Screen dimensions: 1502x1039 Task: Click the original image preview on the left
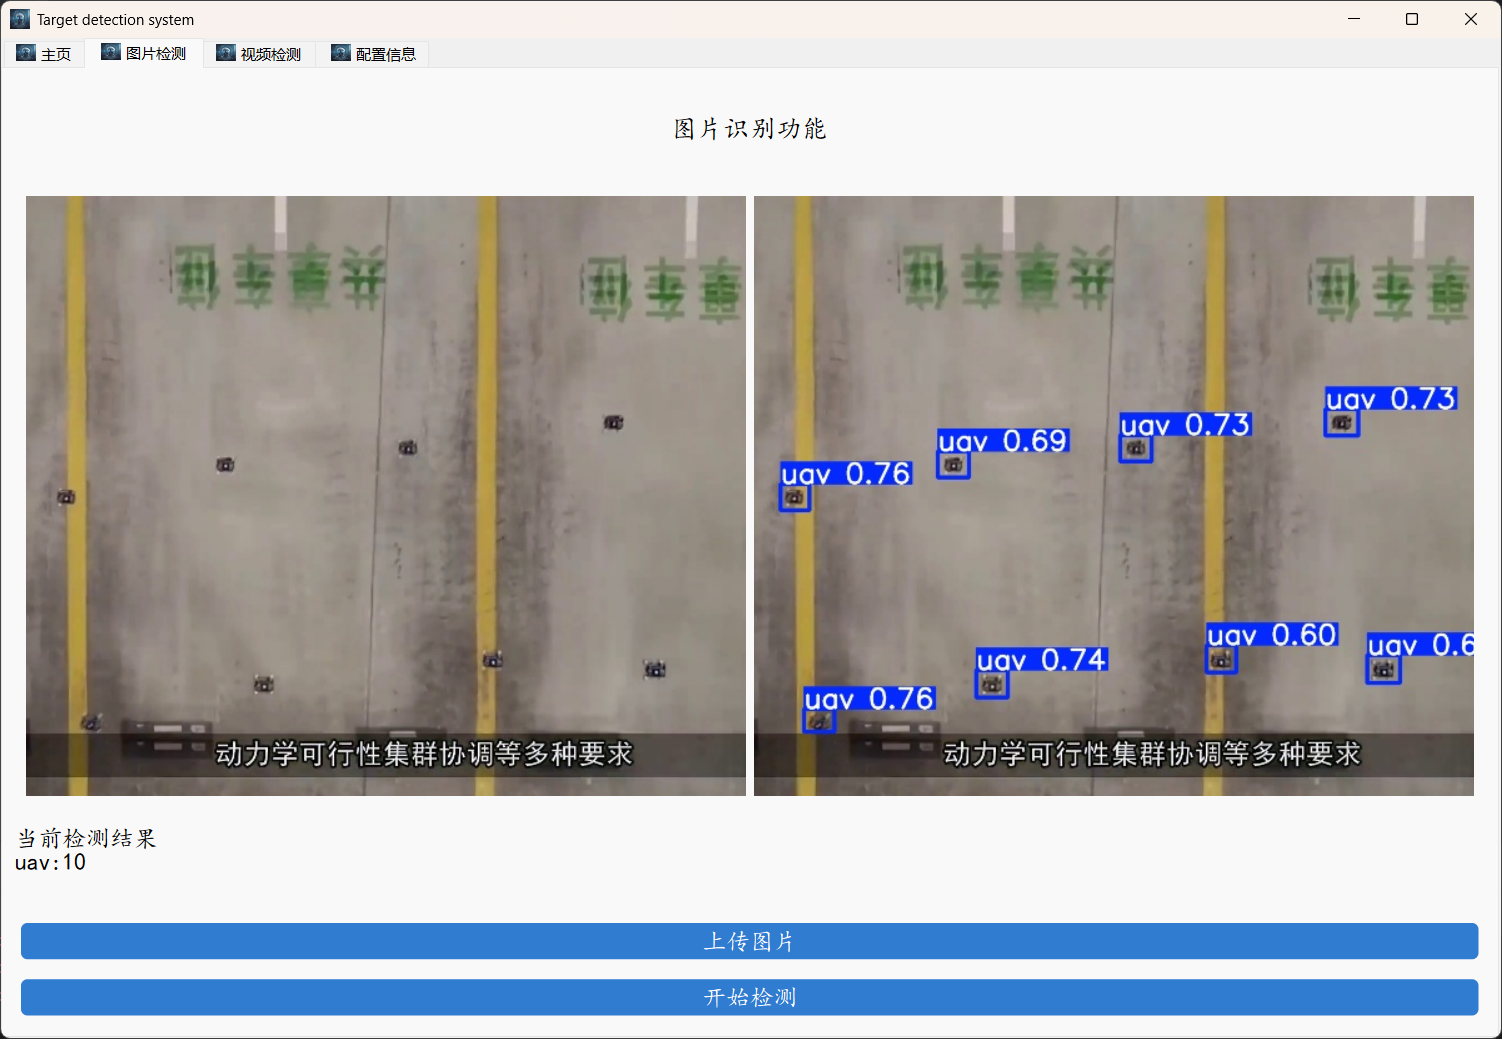(x=386, y=496)
